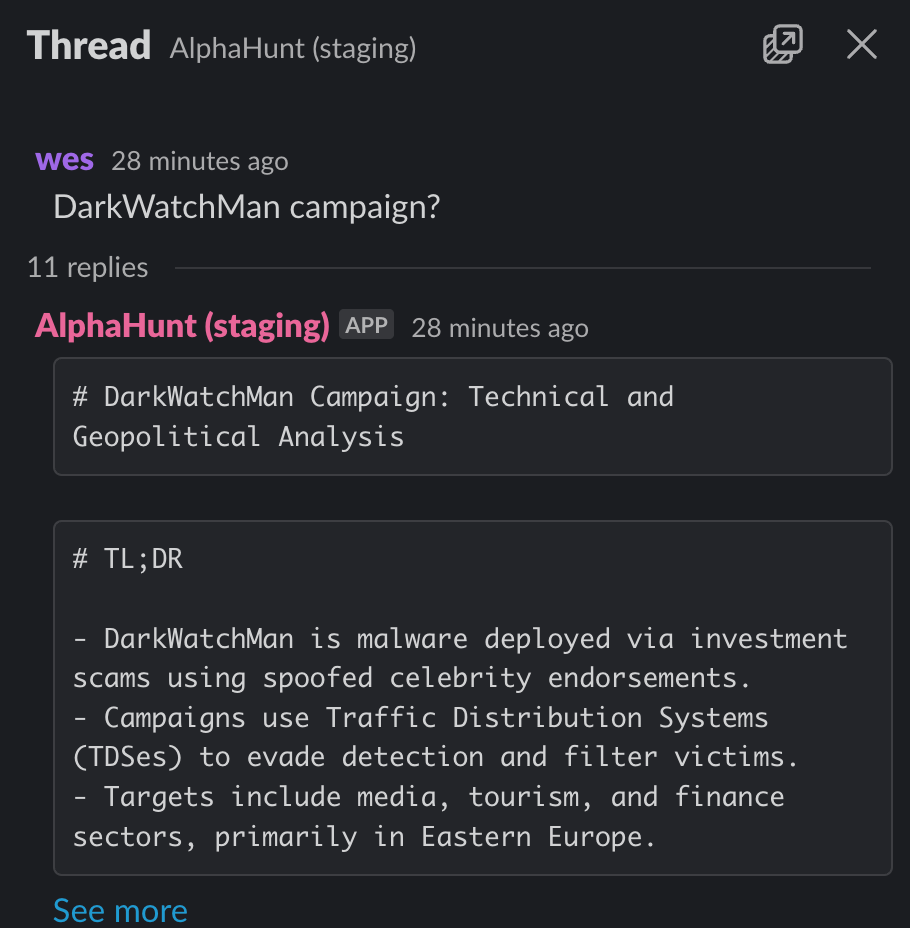Select the APP badge next to AlphaHunt
Screen dimensions: 910x928
coord(366,324)
